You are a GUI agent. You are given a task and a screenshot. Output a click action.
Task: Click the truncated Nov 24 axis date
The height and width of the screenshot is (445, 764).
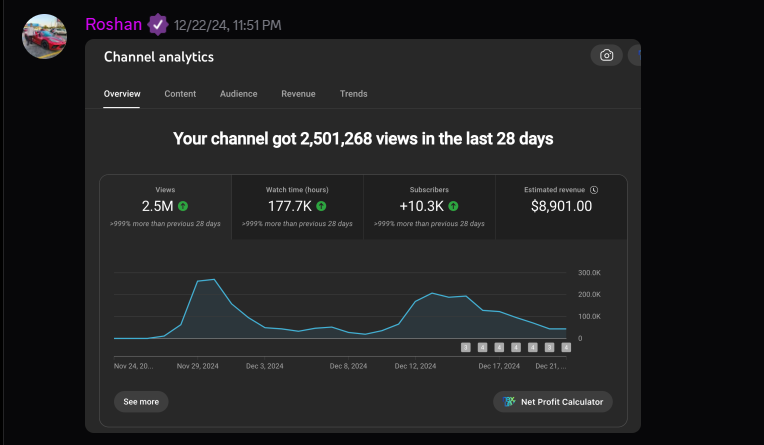[x=134, y=366]
